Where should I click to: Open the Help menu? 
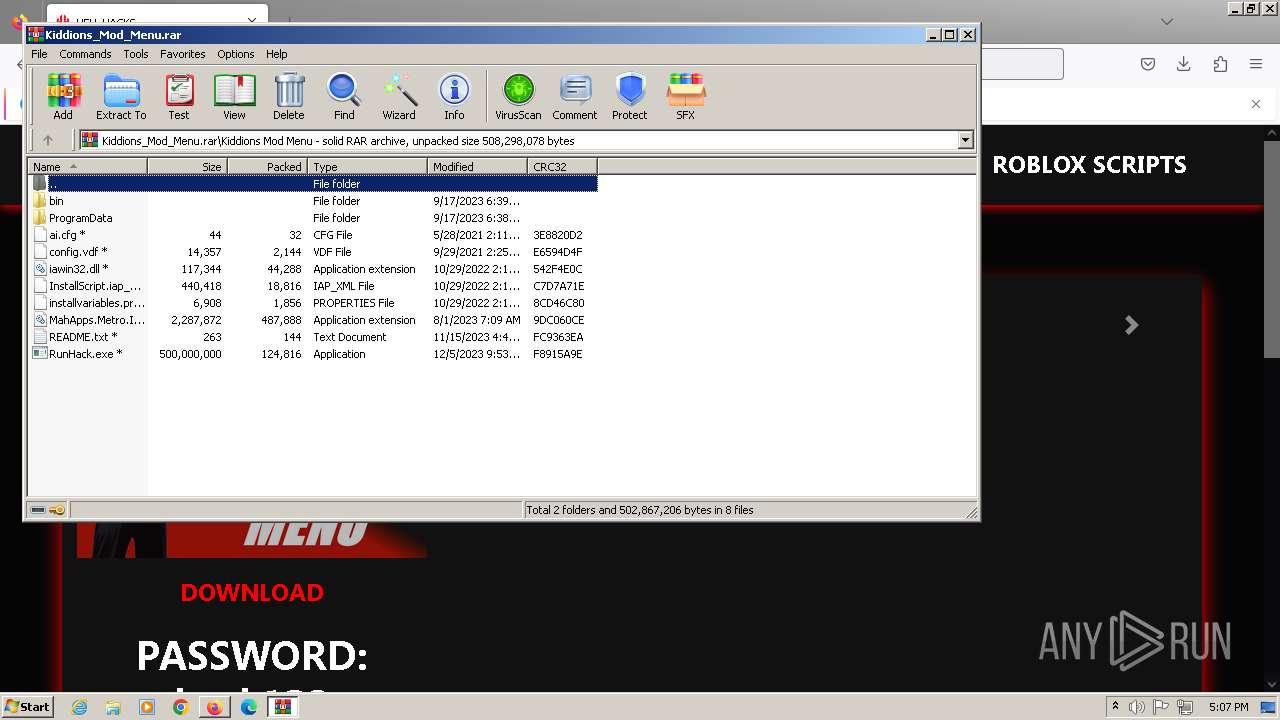[x=277, y=54]
